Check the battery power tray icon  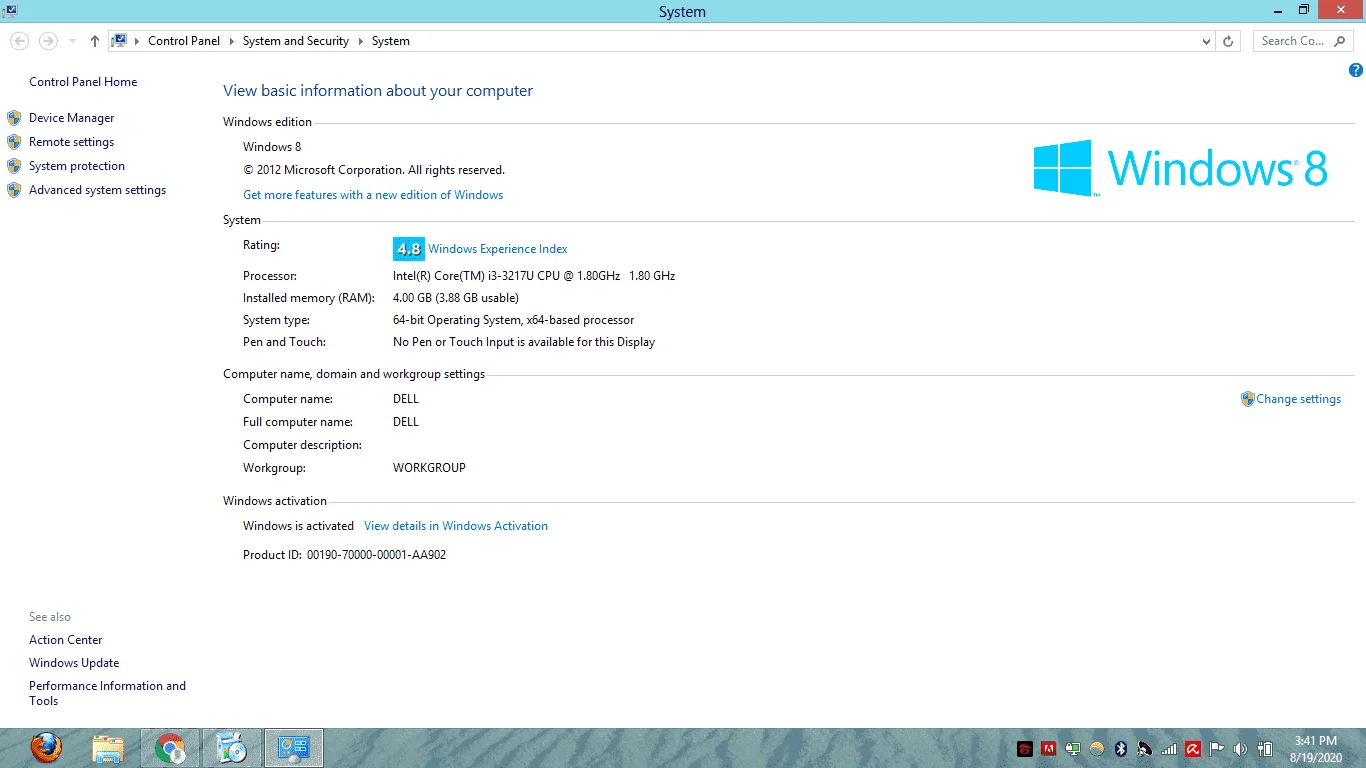(x=1265, y=749)
